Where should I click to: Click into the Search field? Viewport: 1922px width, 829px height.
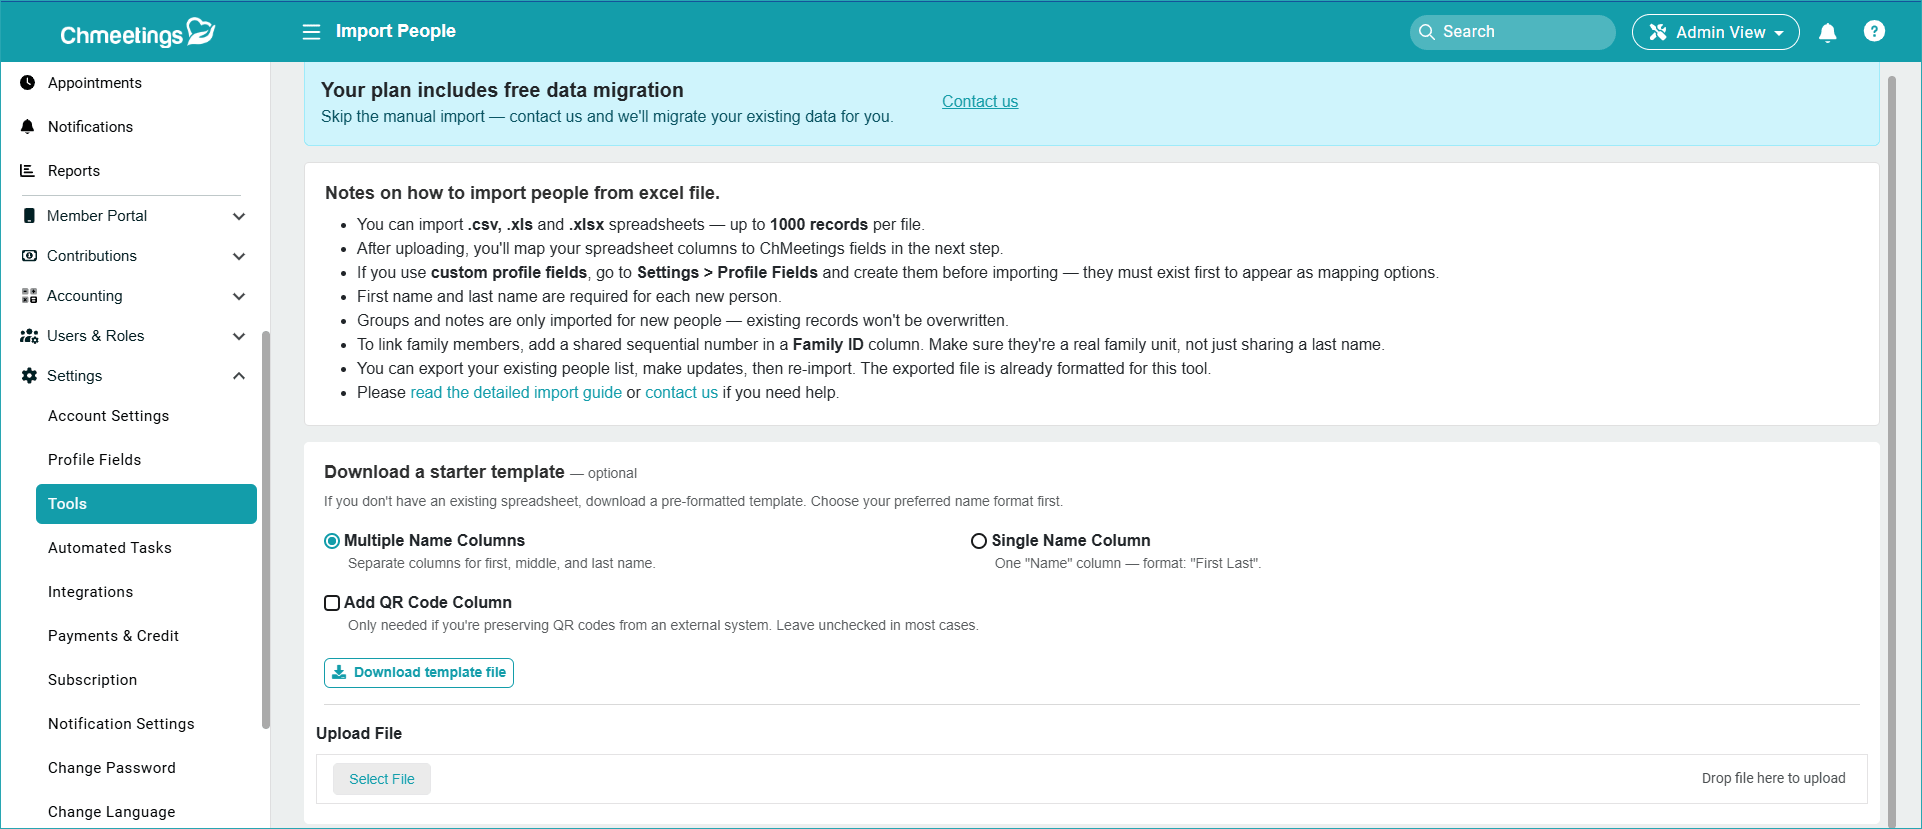(x=1513, y=32)
